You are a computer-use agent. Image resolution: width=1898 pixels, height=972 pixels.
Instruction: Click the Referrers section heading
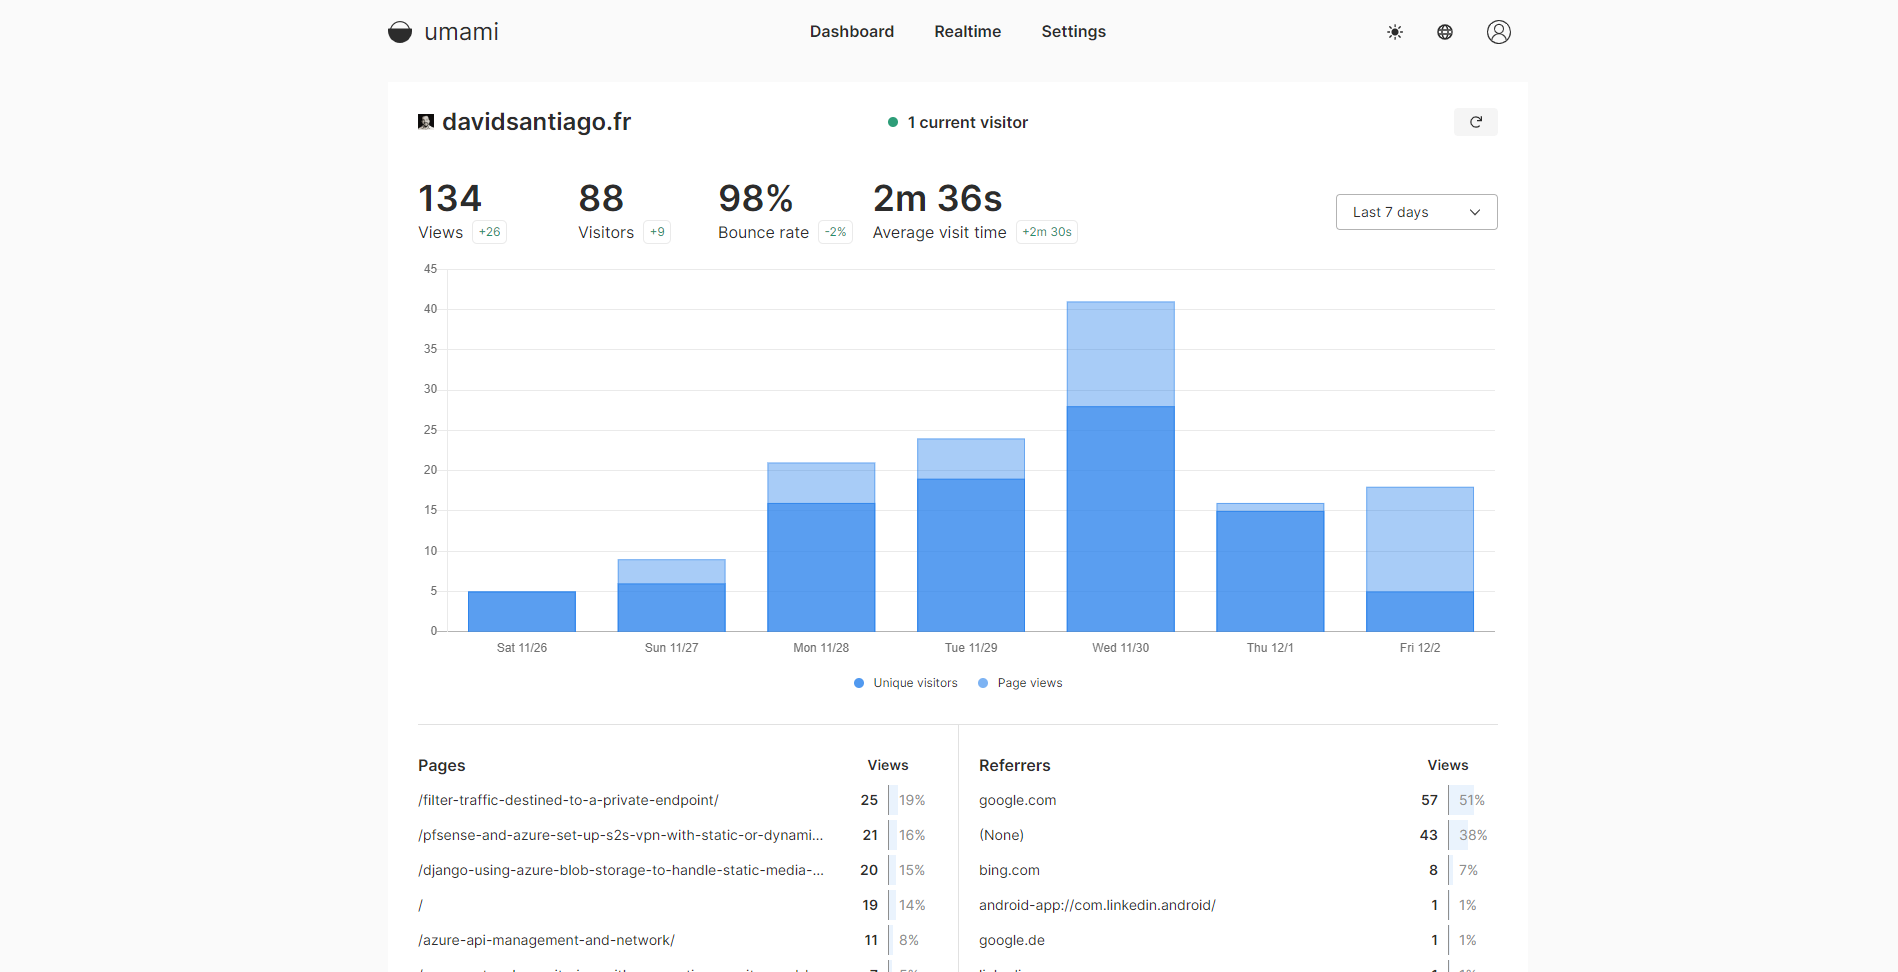click(x=1015, y=765)
